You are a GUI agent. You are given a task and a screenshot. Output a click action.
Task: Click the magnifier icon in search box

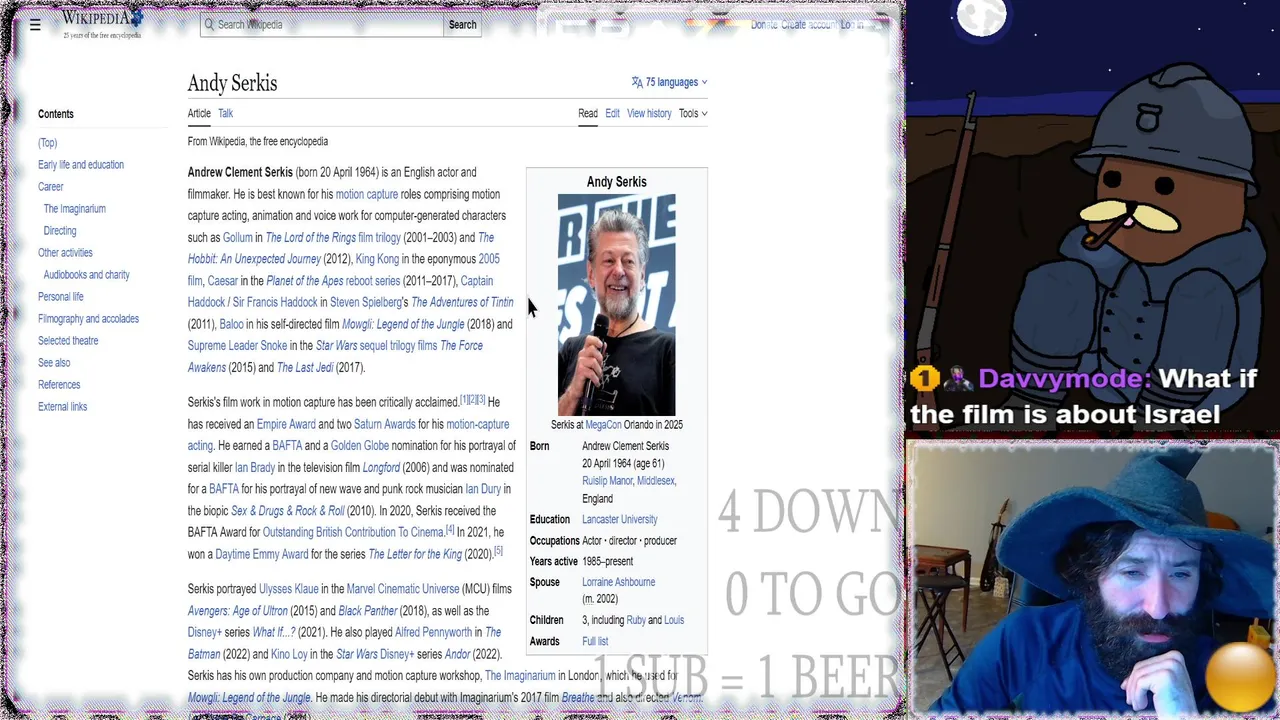click(210, 24)
